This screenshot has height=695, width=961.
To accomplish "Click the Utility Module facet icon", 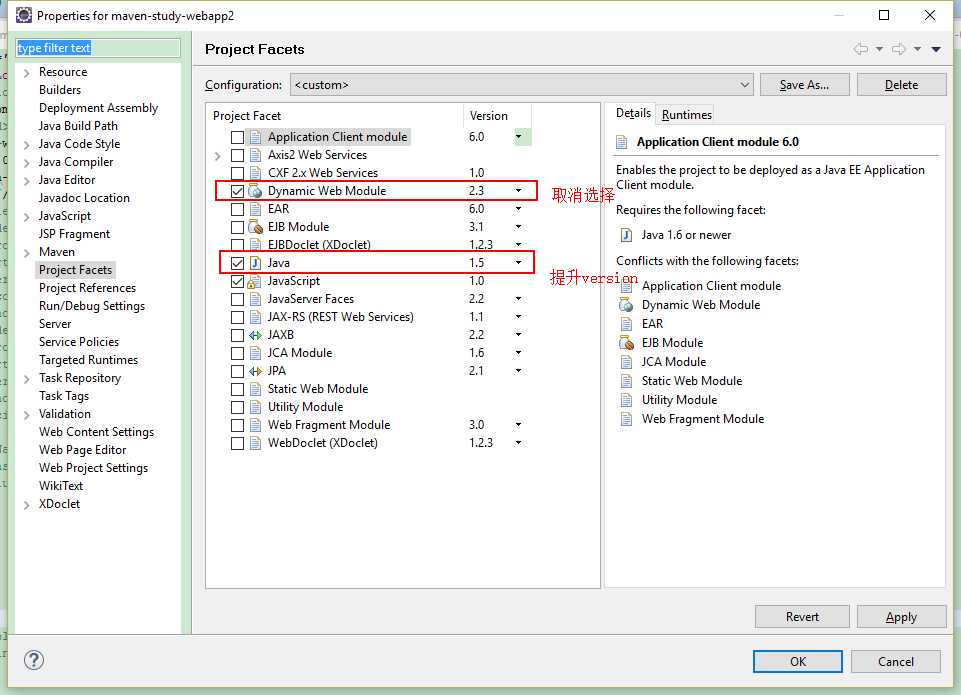I will (x=255, y=408).
